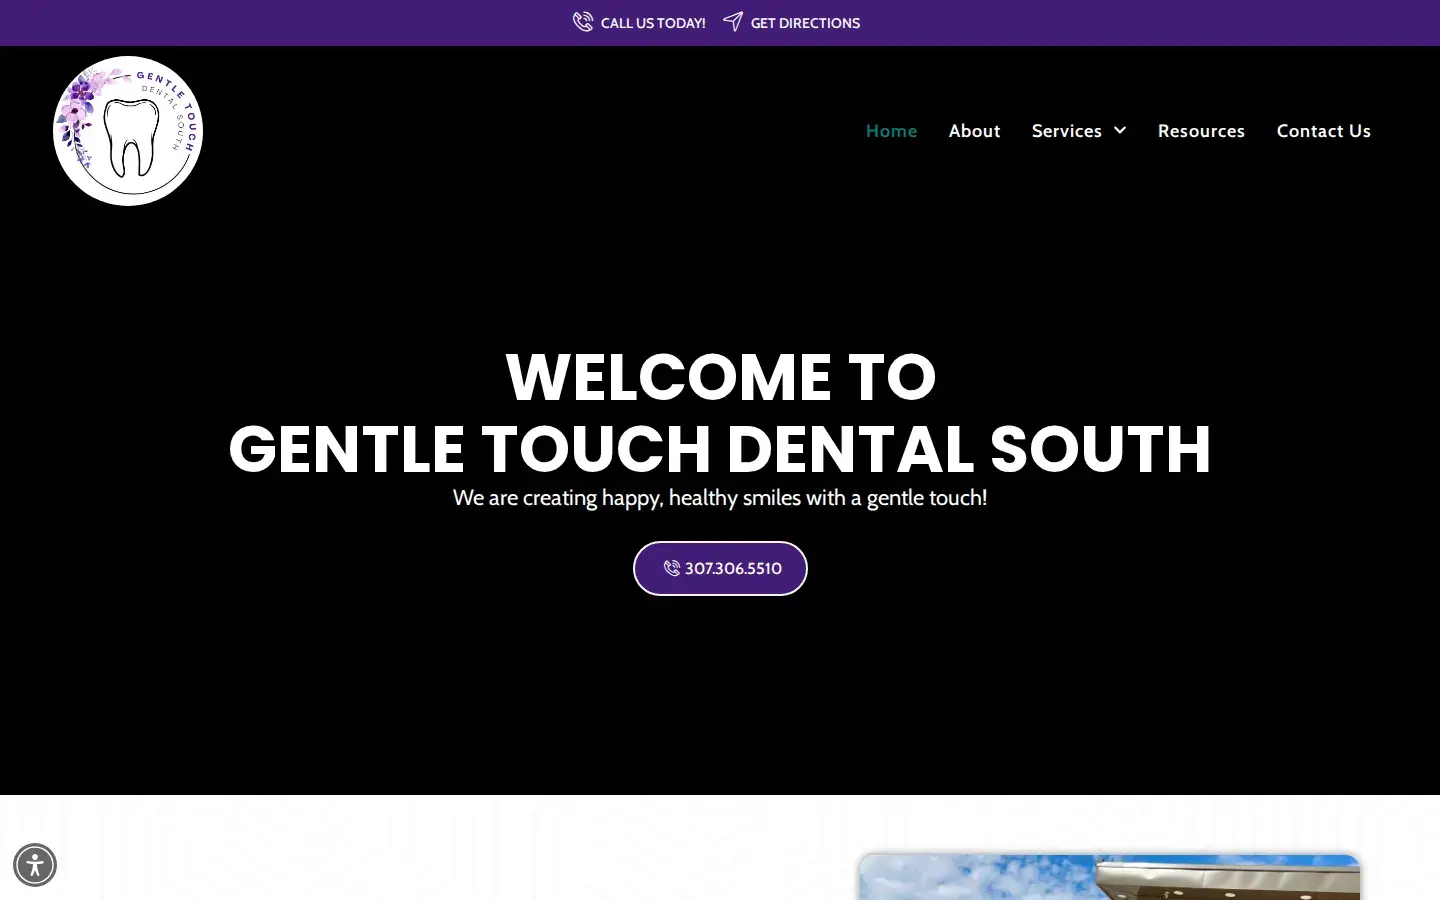Screen dimensions: 1440x900
Task: Click the Gentle Touch Dental South headline
Action: [720, 448]
